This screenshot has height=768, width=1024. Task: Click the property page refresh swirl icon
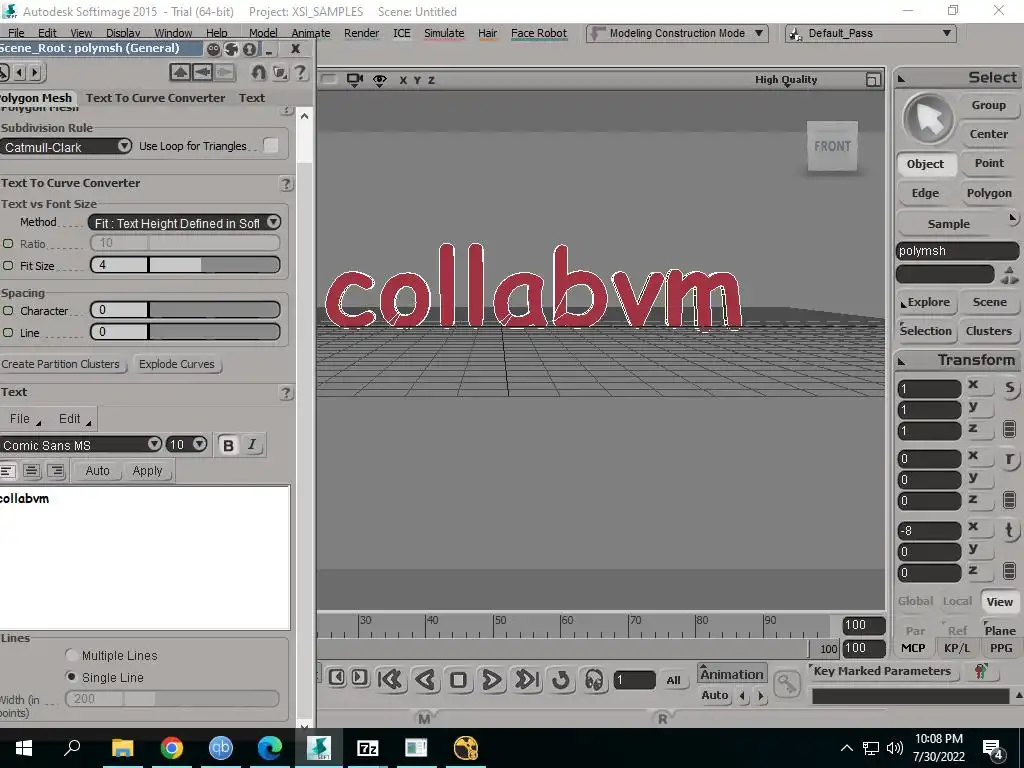(x=231, y=49)
